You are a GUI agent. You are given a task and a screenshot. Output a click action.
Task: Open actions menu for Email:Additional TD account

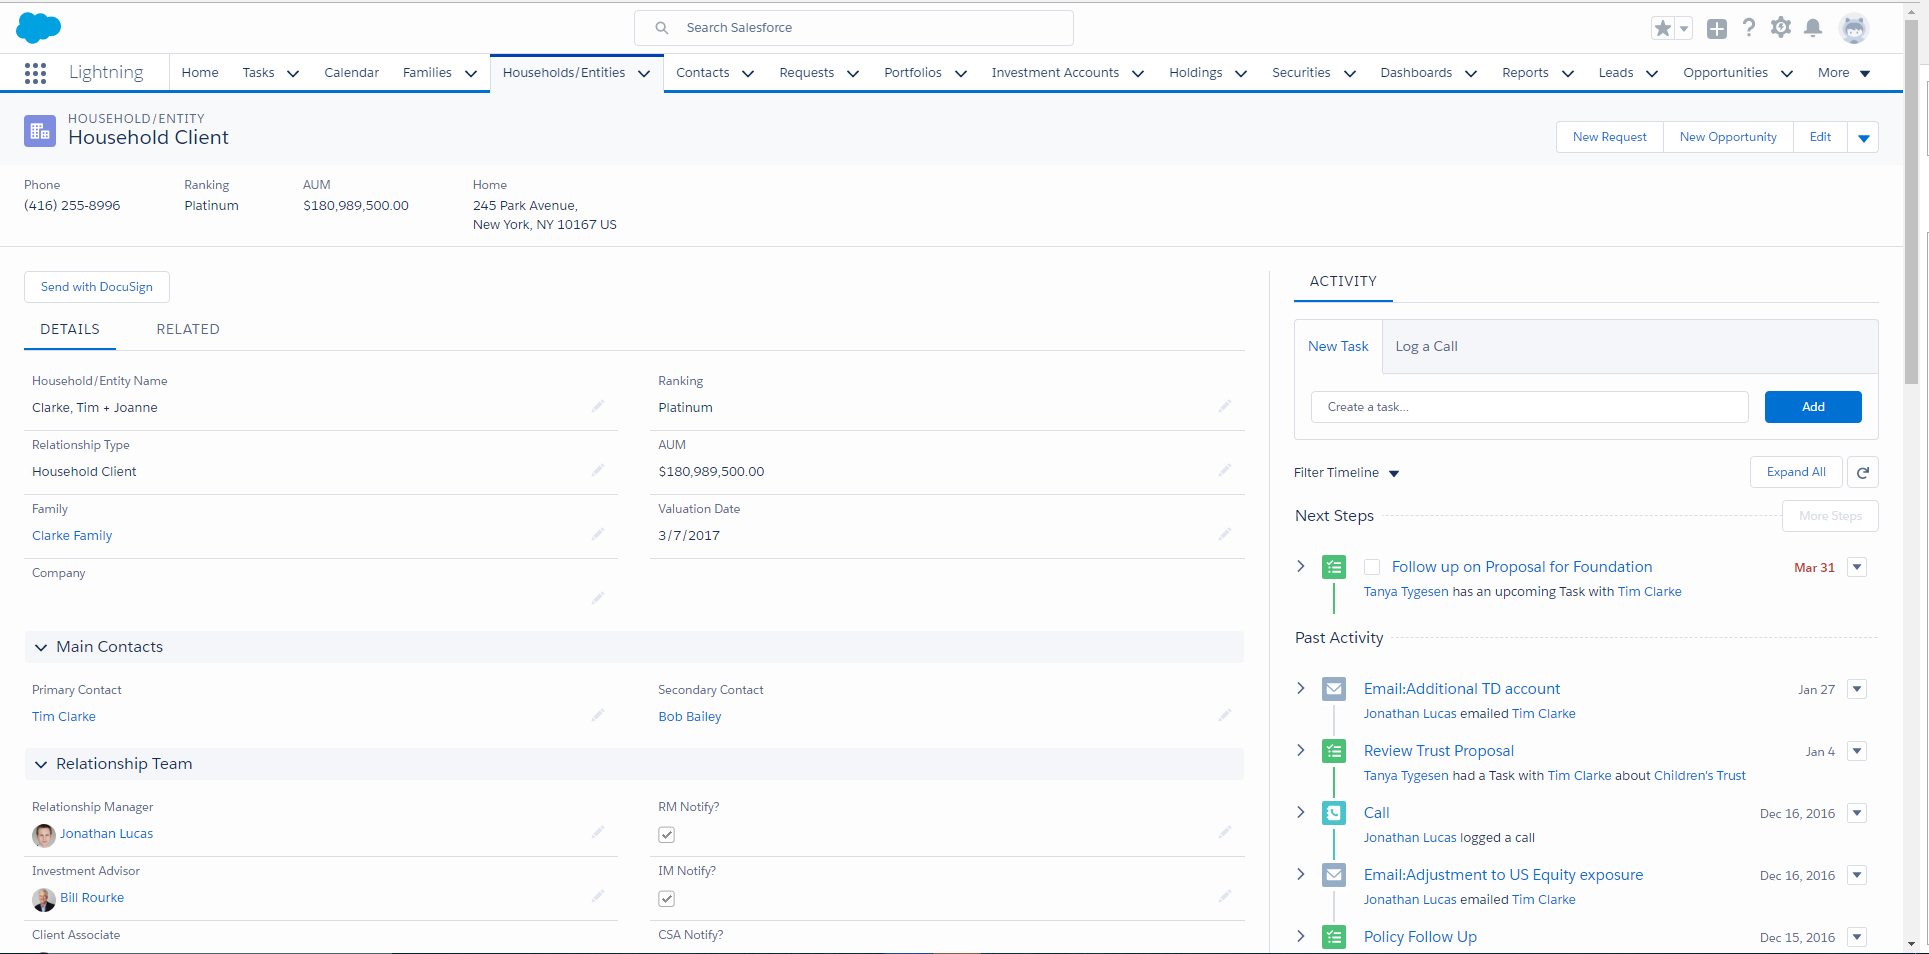click(1857, 689)
